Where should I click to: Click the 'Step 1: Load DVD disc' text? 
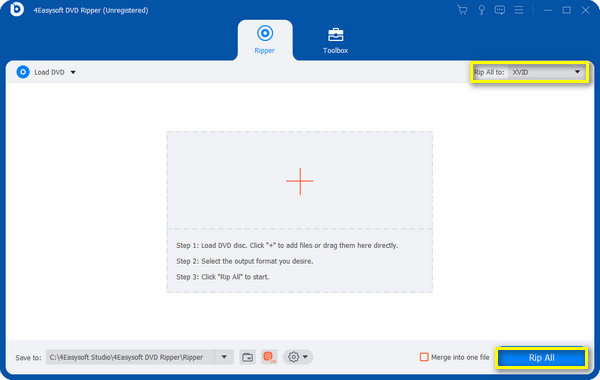(x=287, y=245)
